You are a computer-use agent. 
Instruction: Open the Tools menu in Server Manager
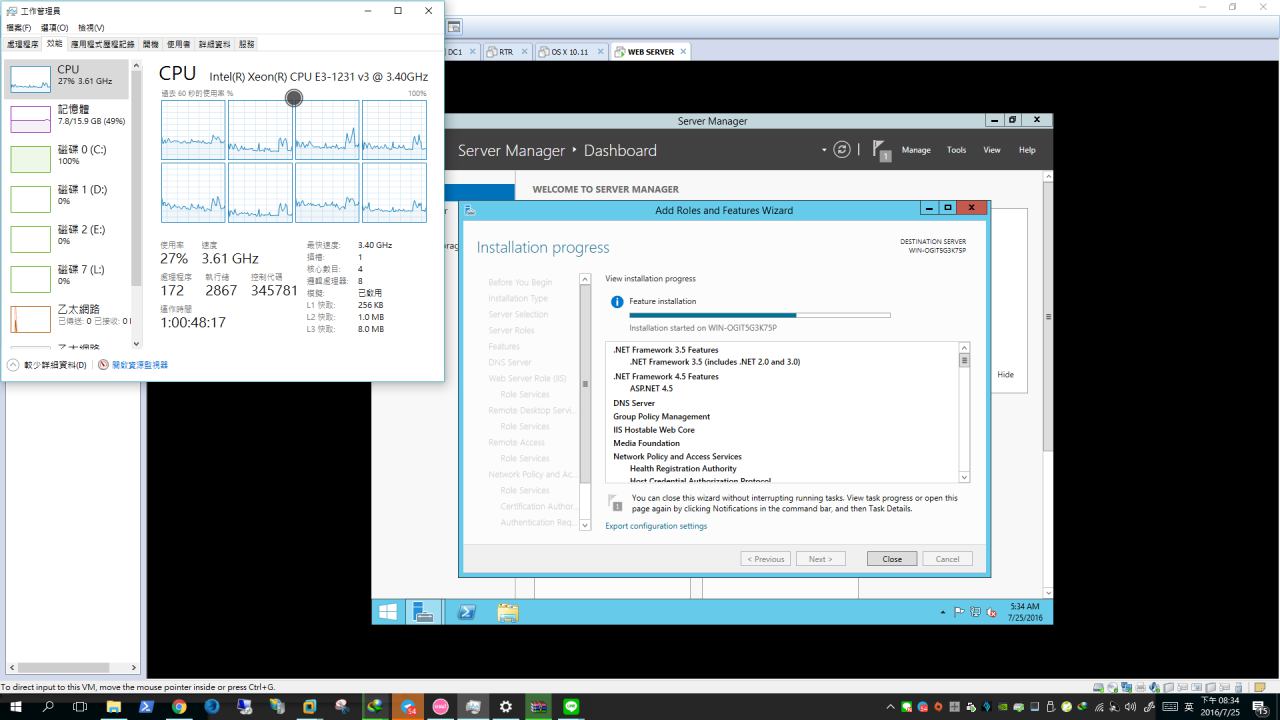[x=956, y=150]
